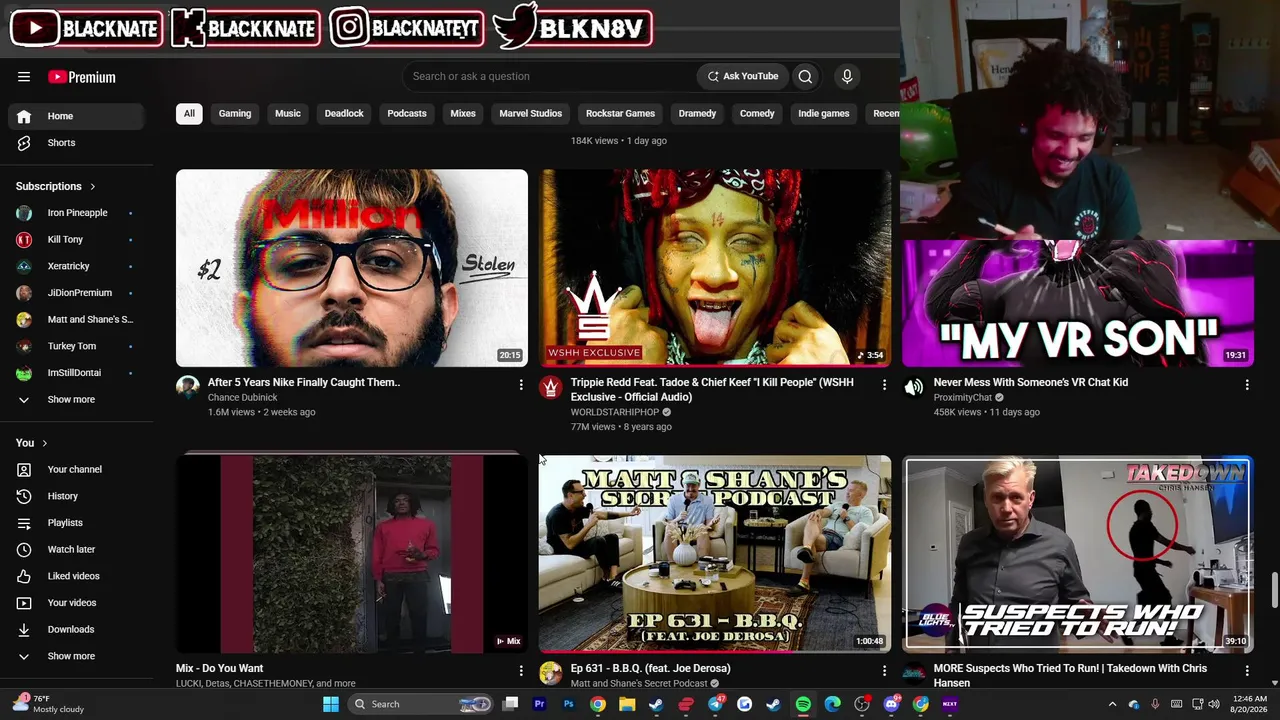Viewport: 1280px width, 720px height.
Task: Open options for the Nike video
Action: (521, 384)
